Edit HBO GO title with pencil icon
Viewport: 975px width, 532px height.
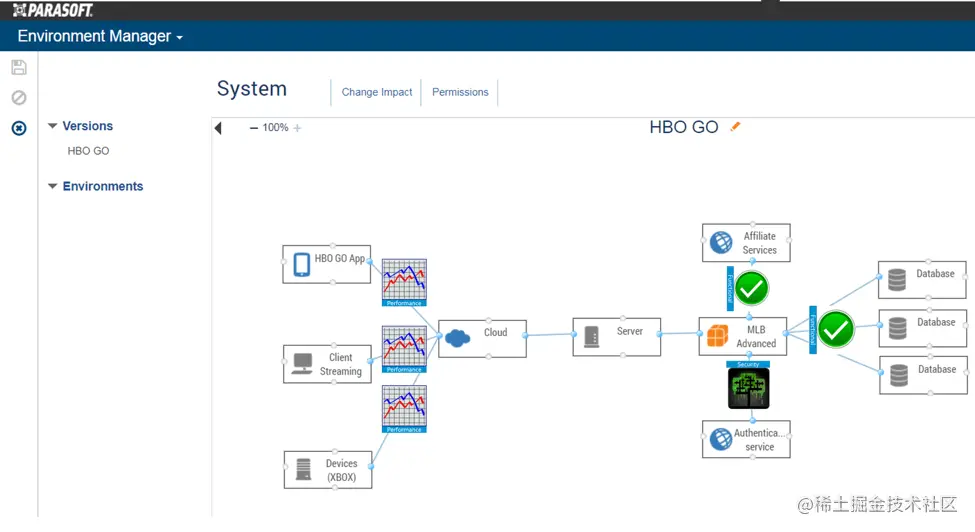tap(736, 127)
